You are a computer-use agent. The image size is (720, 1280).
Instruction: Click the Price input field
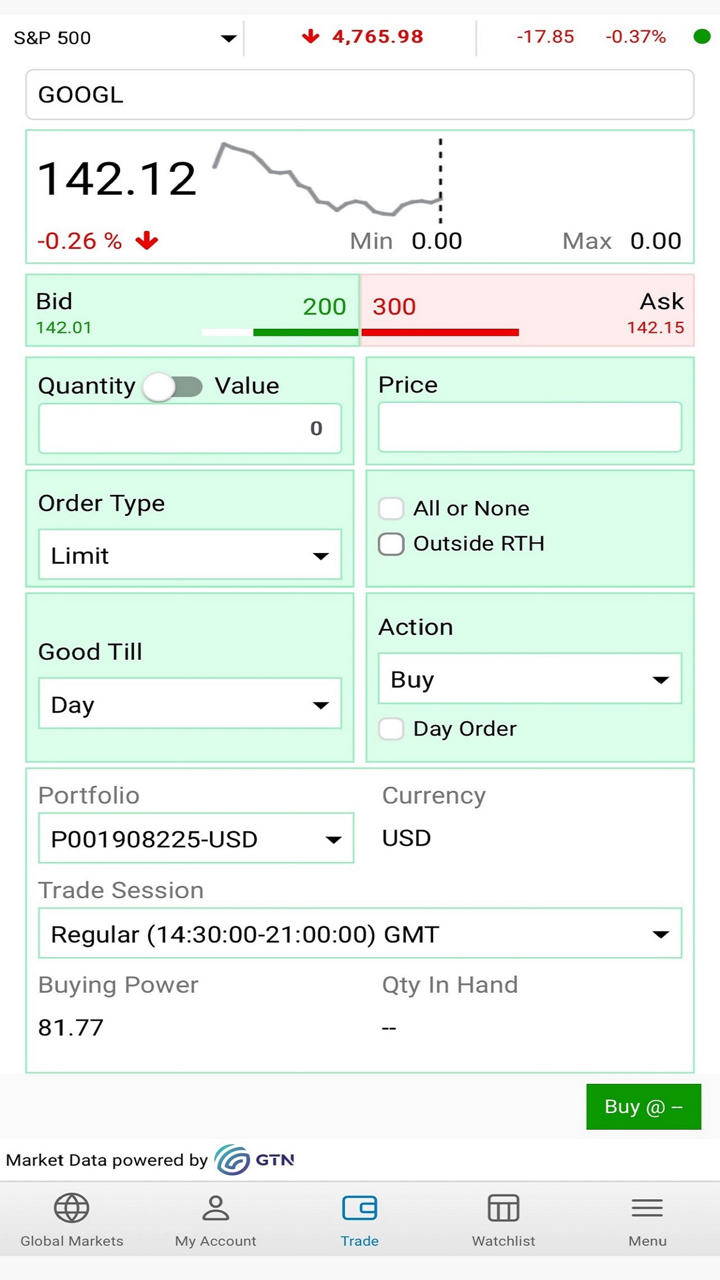[529, 428]
